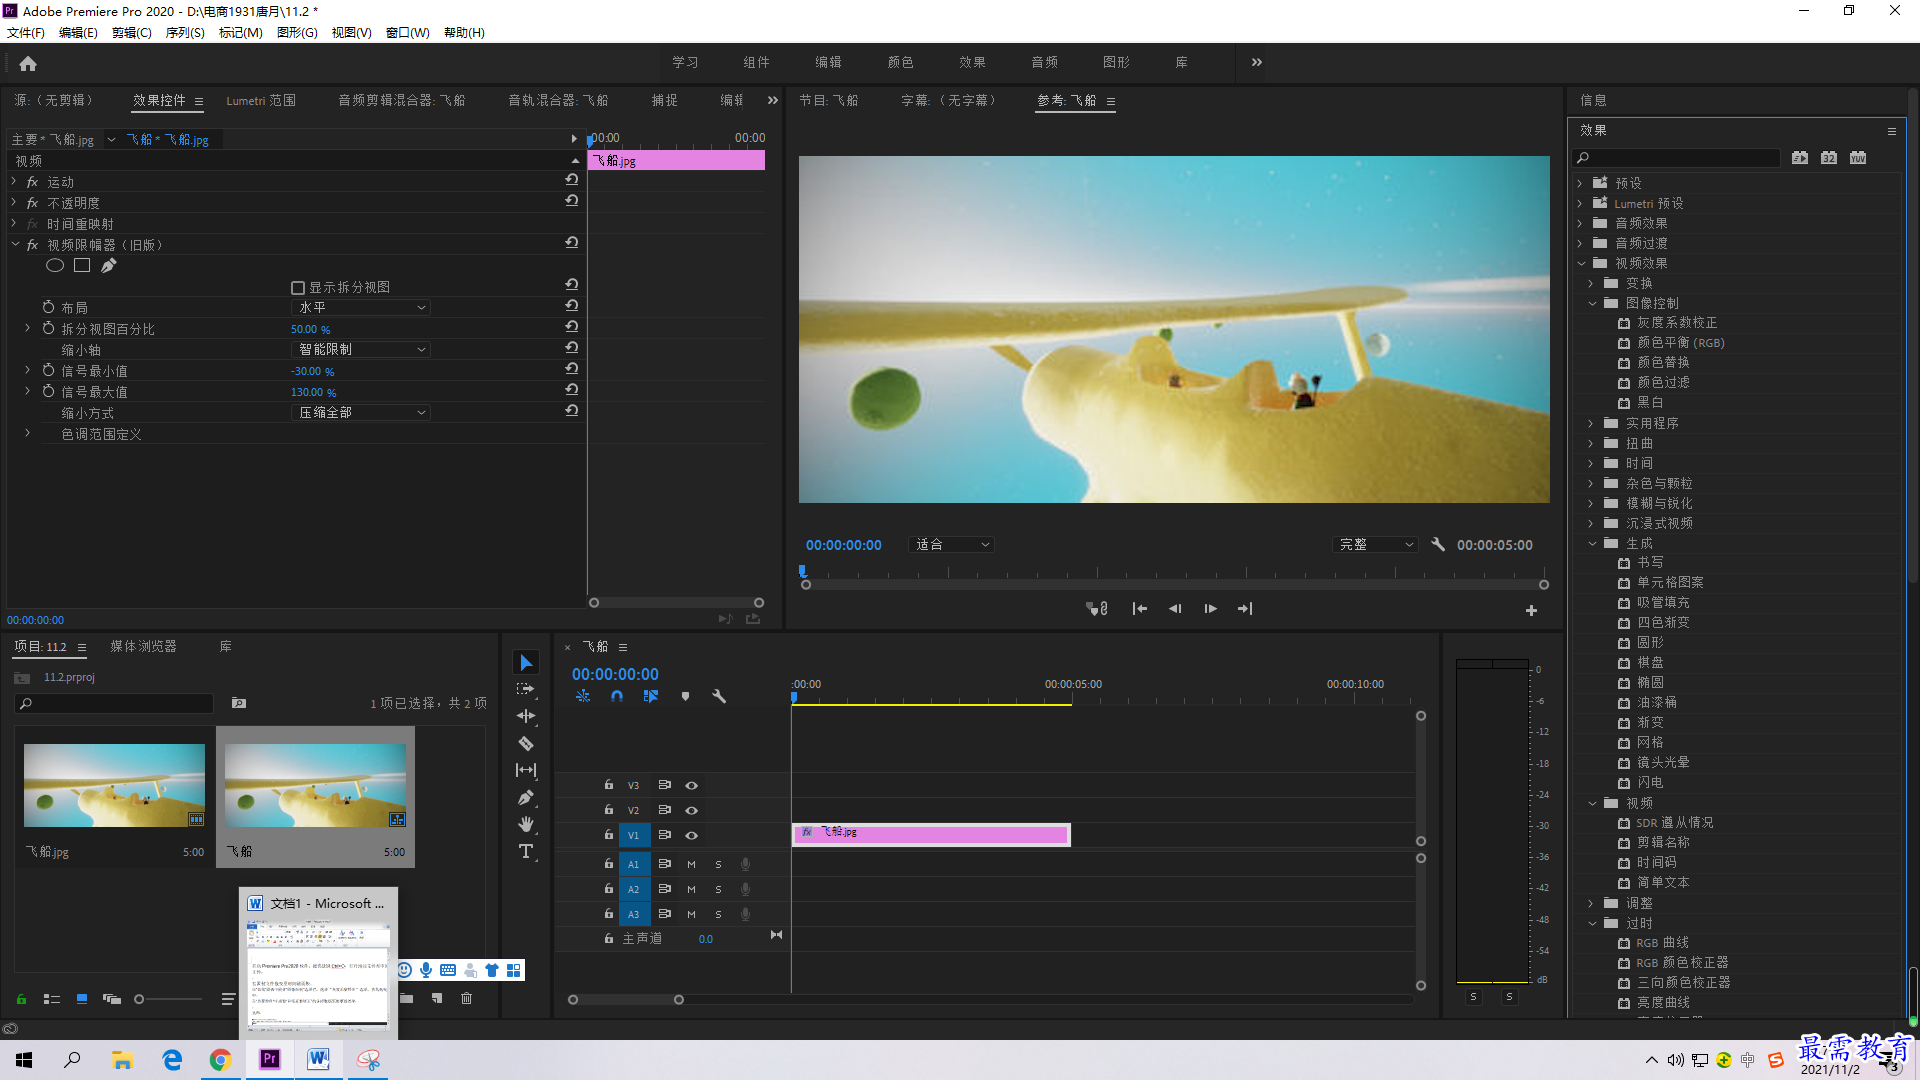Expand the 预设 presets folder

(x=1580, y=183)
